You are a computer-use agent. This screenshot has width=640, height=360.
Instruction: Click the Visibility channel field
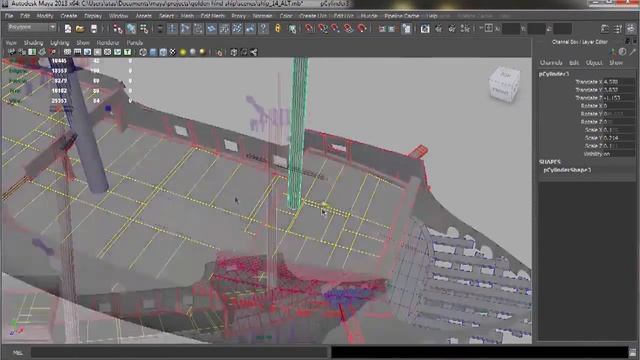click(619, 154)
